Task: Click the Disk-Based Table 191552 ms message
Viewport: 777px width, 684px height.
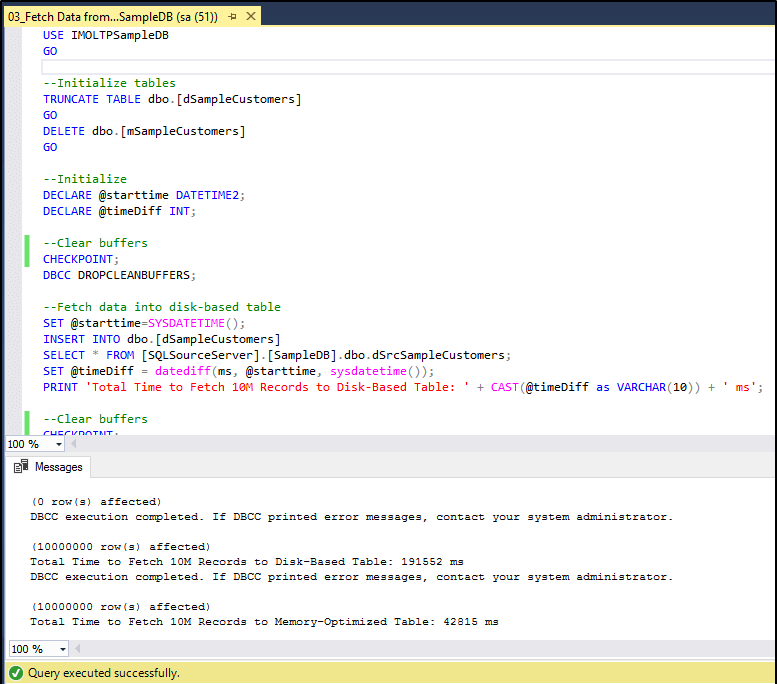Action: [246, 562]
